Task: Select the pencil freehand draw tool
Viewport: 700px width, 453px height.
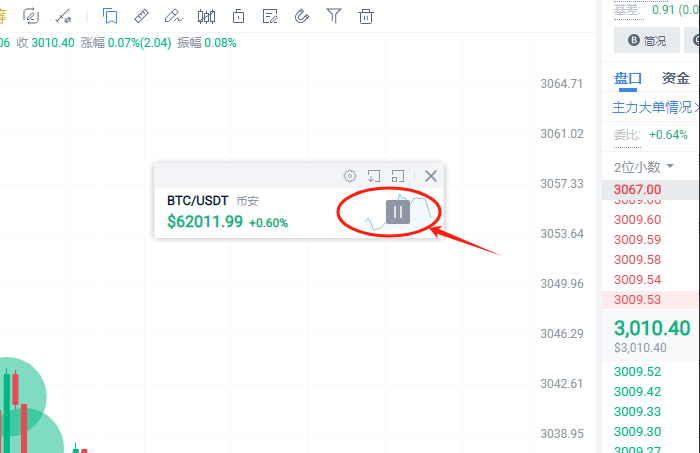Action: click(x=173, y=16)
